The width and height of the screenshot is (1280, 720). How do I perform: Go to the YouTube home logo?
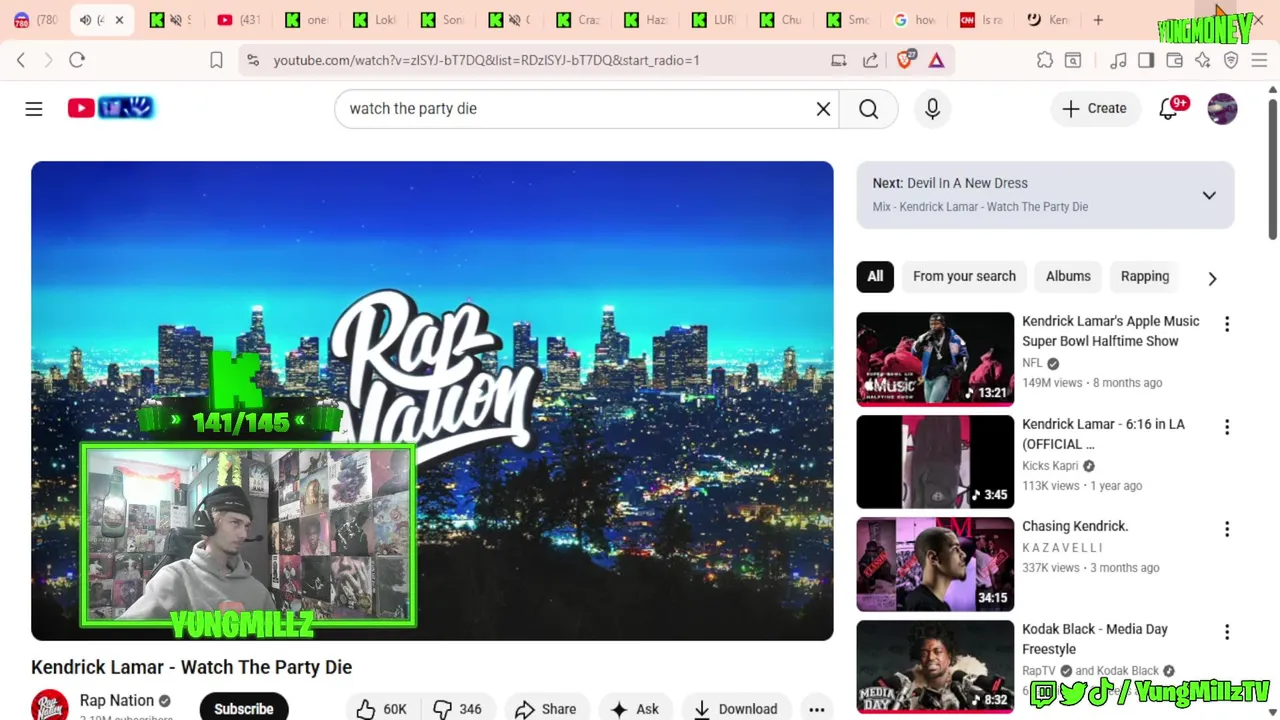click(110, 108)
